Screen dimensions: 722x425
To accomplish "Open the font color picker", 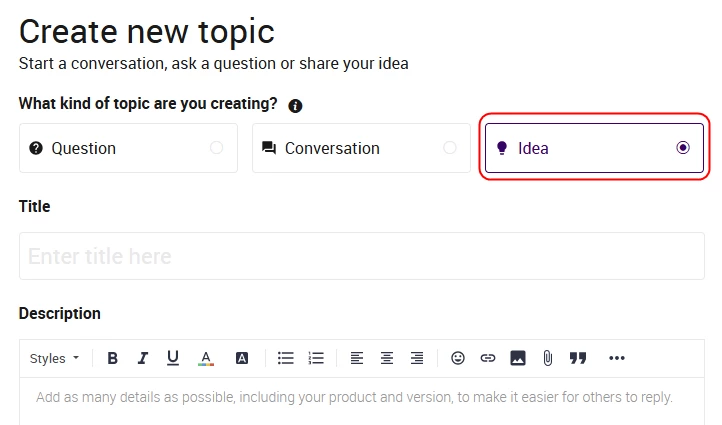I will point(206,358).
